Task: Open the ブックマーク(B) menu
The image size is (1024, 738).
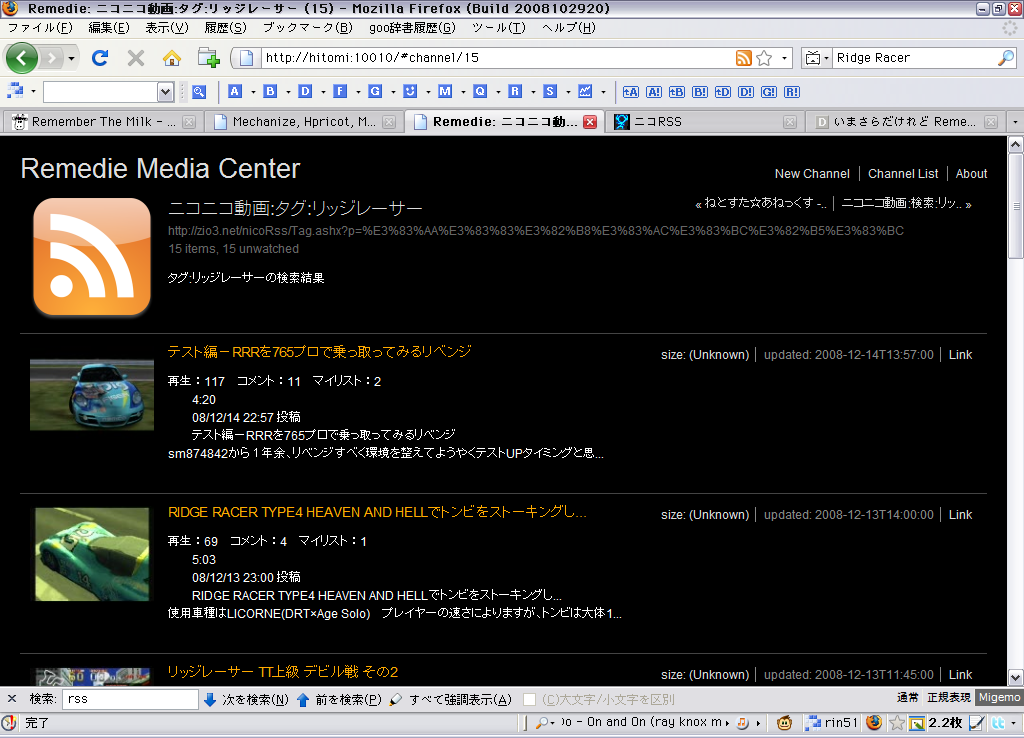Action: [x=307, y=28]
